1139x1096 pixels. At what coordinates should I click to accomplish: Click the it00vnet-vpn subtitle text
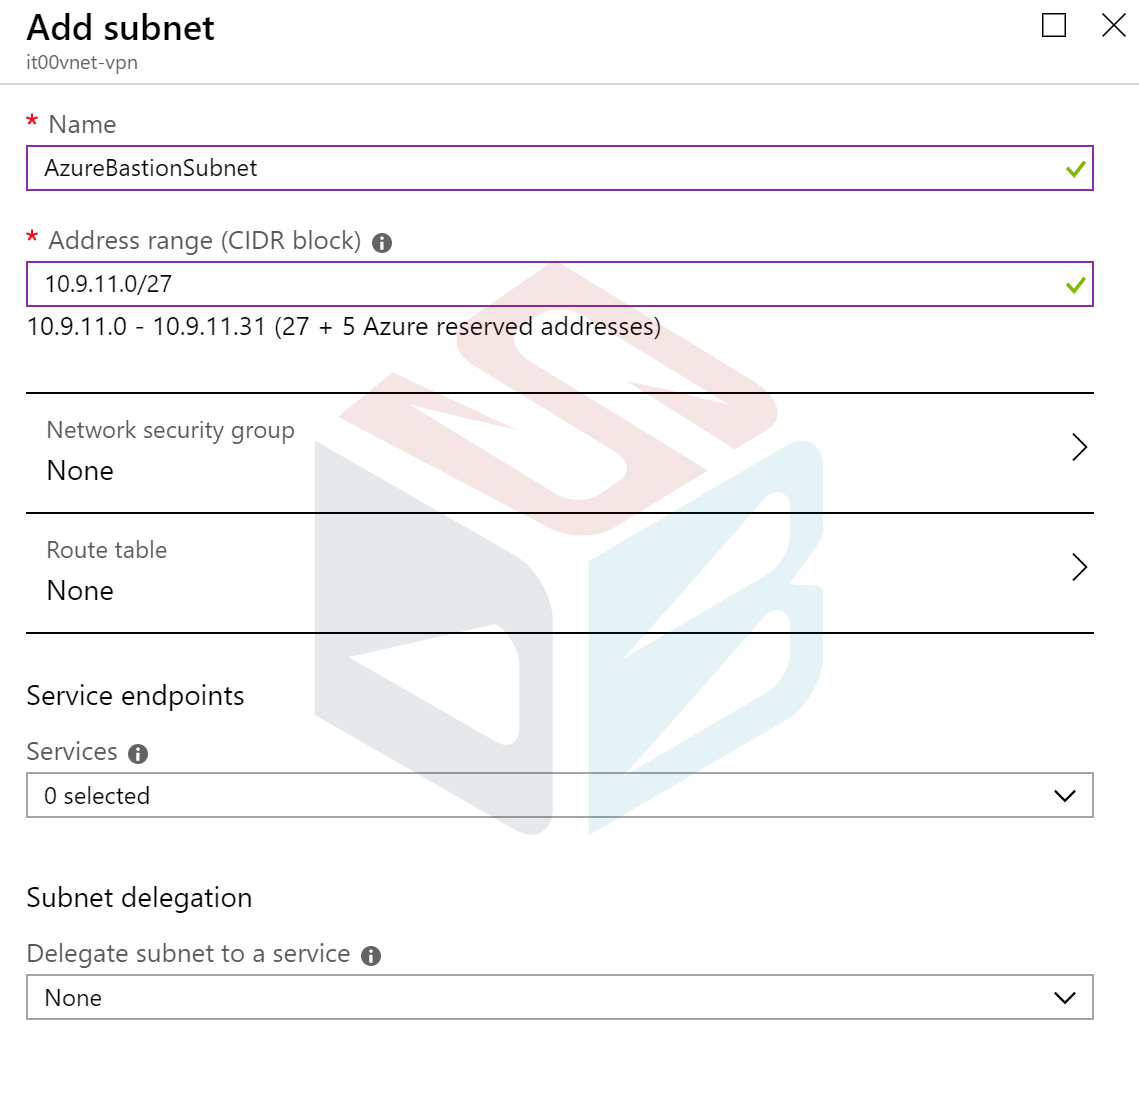pyautogui.click(x=82, y=62)
